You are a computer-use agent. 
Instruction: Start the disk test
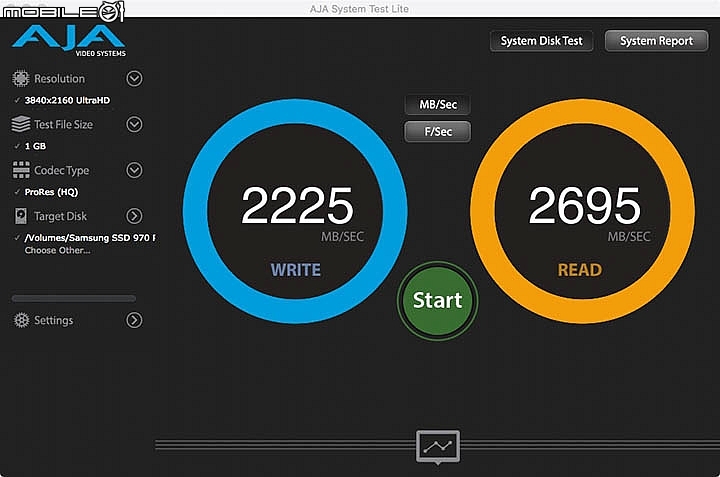pos(438,301)
